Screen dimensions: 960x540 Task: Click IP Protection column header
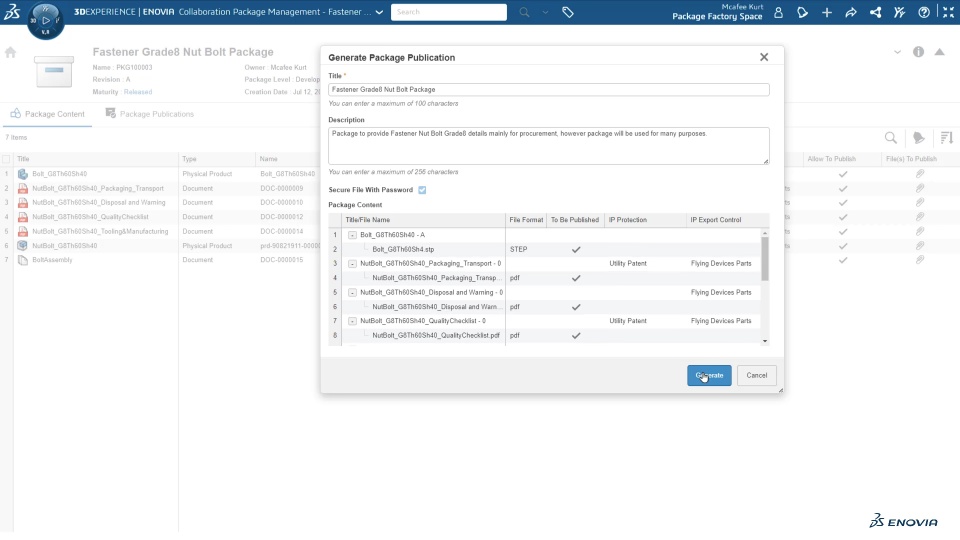(628, 220)
